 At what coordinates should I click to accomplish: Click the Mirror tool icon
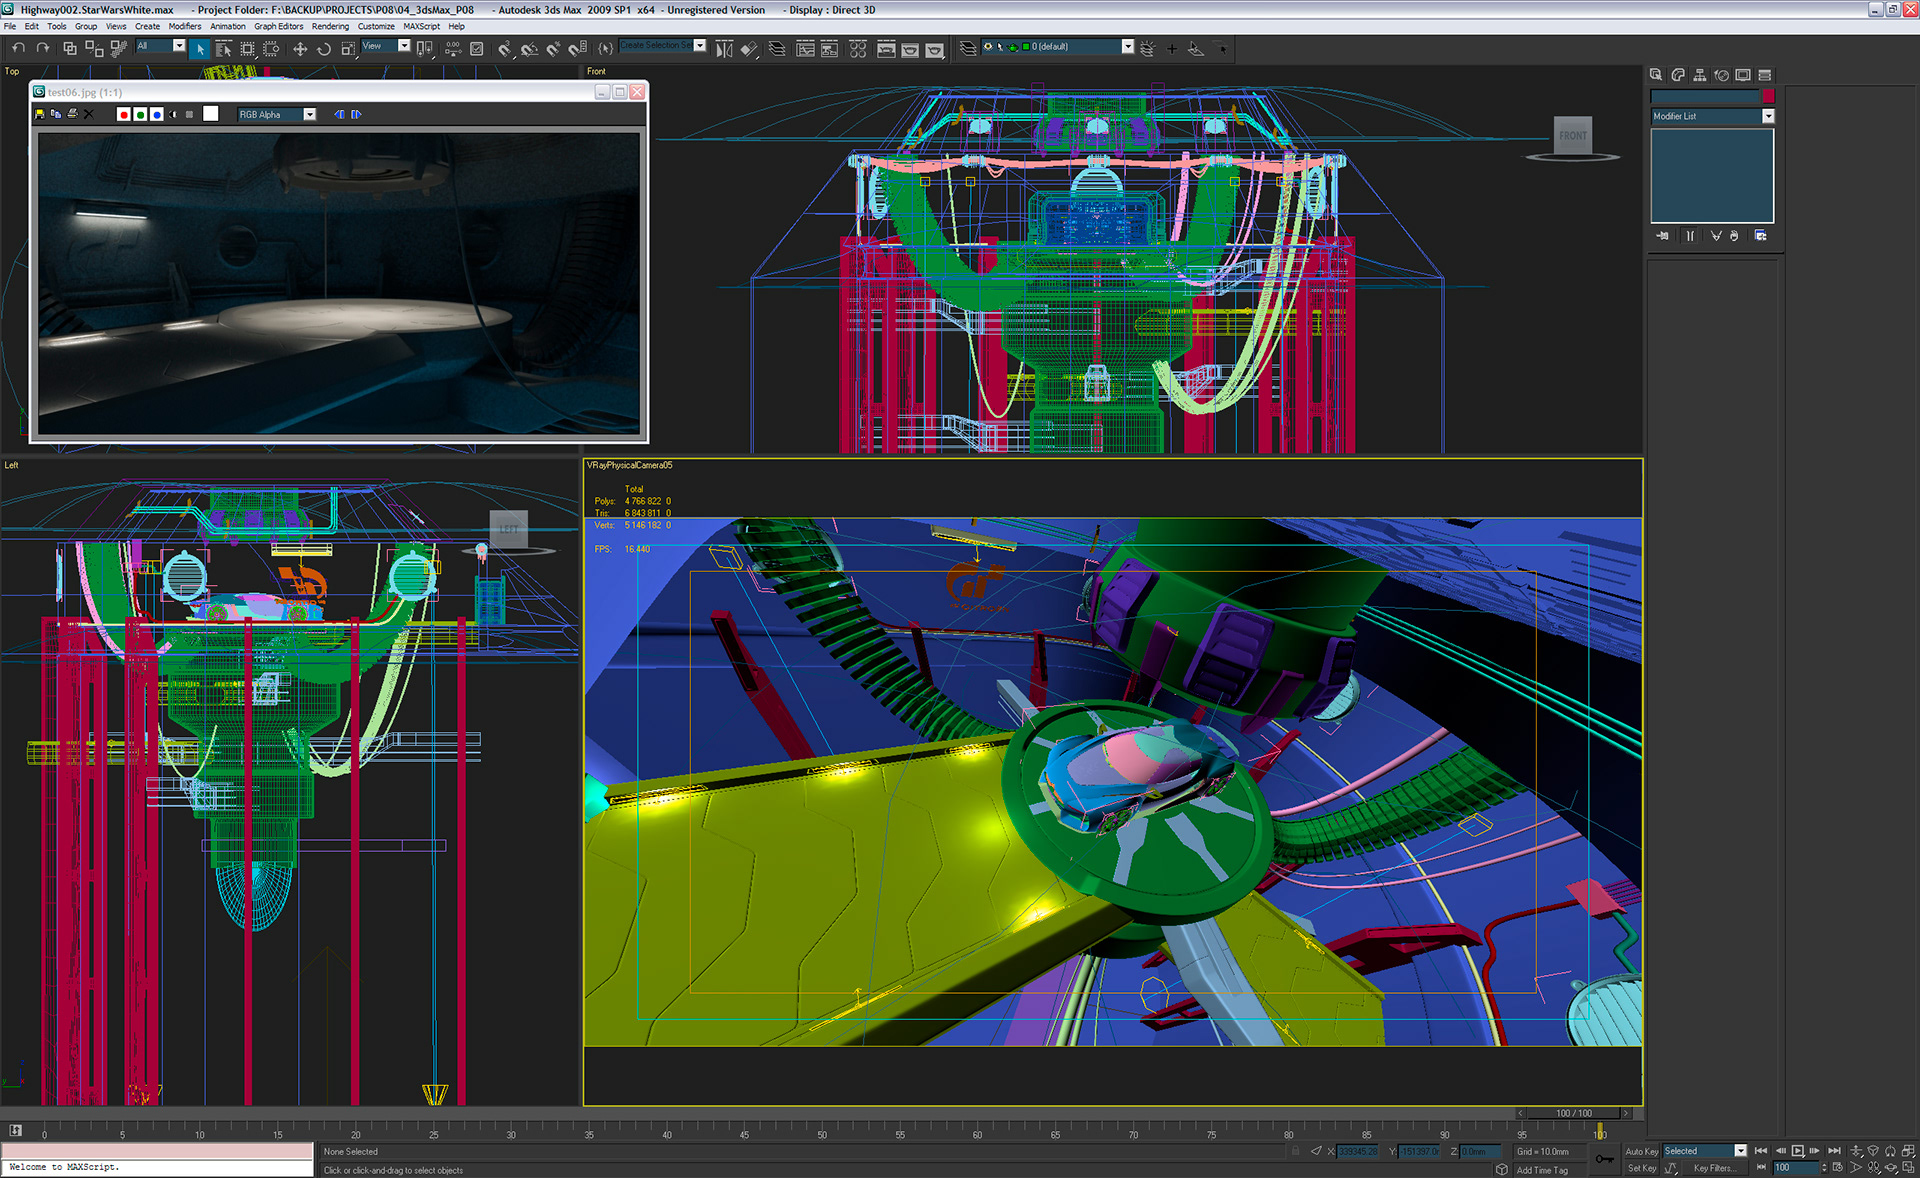724,48
